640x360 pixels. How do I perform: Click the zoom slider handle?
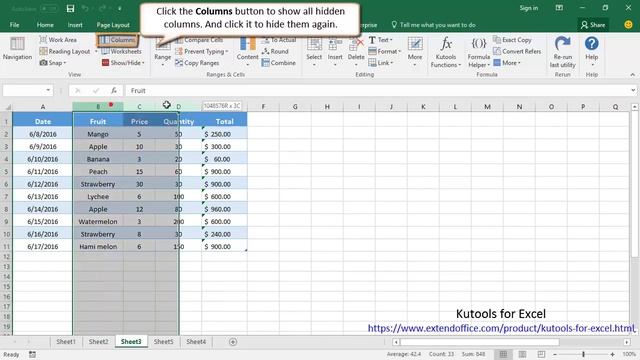click(x=583, y=354)
